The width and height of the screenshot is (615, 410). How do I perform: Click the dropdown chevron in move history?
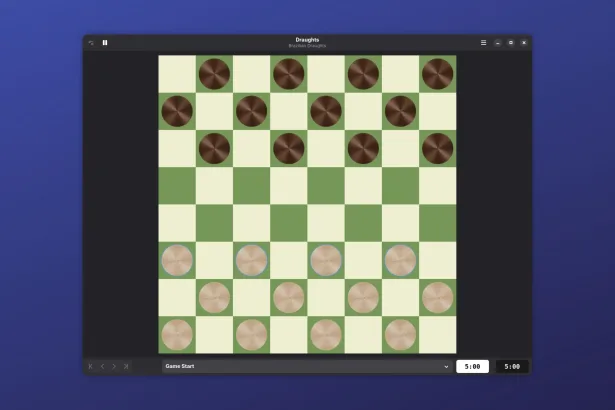(x=446, y=367)
